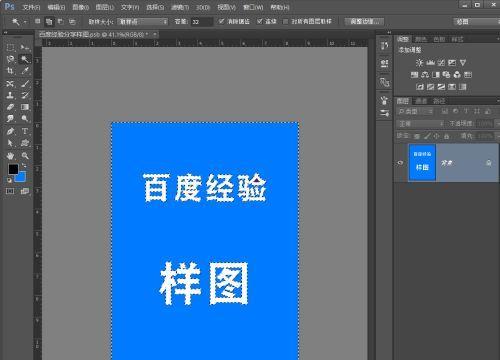The width and height of the screenshot is (500, 360).
Task: Select the Gradient tool
Action: pos(25,107)
